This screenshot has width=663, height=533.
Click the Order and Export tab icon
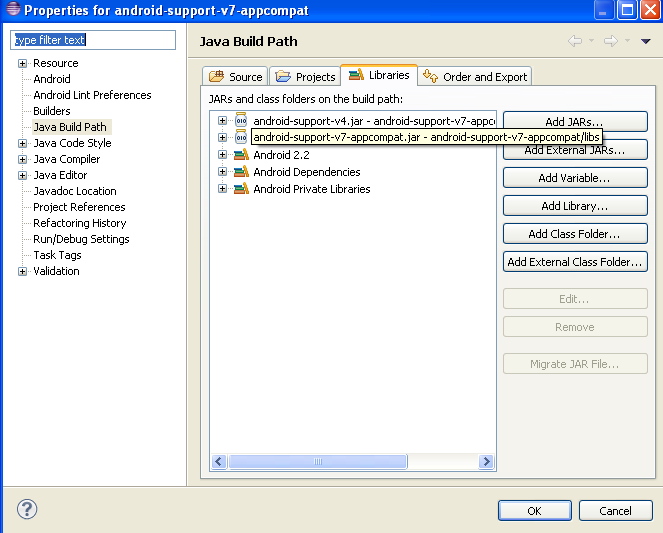click(x=430, y=76)
